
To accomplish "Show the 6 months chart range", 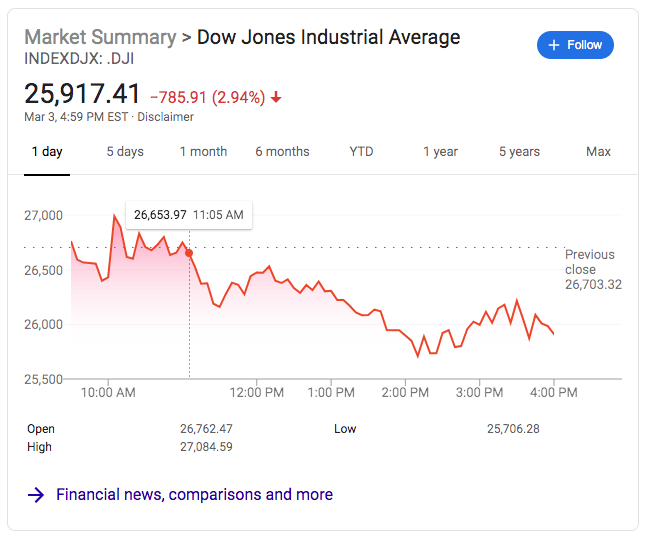I will [282, 152].
